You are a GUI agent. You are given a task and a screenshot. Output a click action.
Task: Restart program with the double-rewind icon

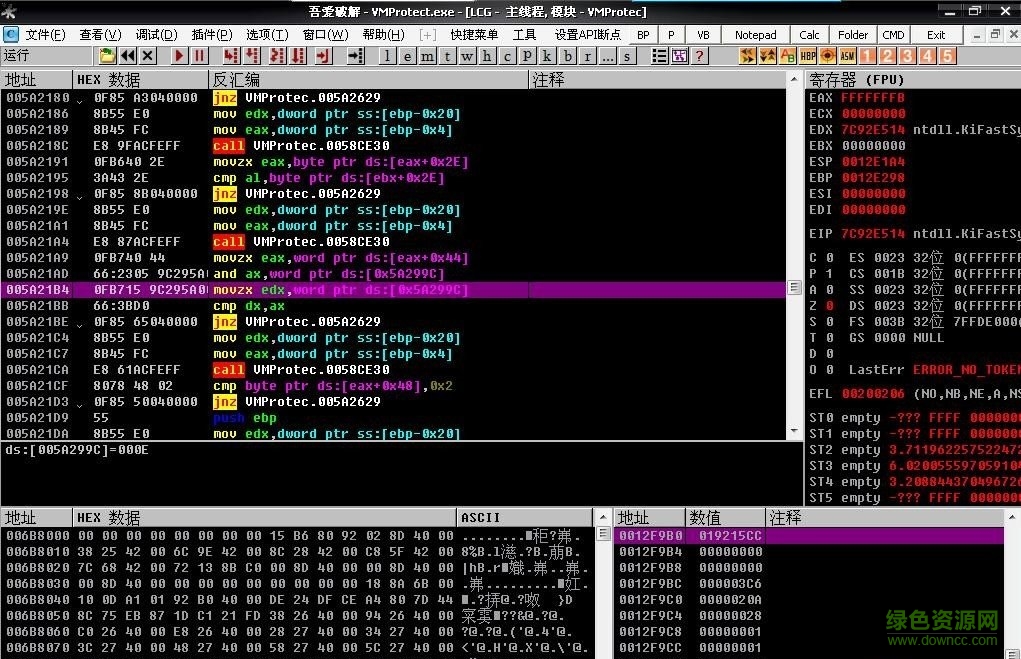tap(128, 56)
